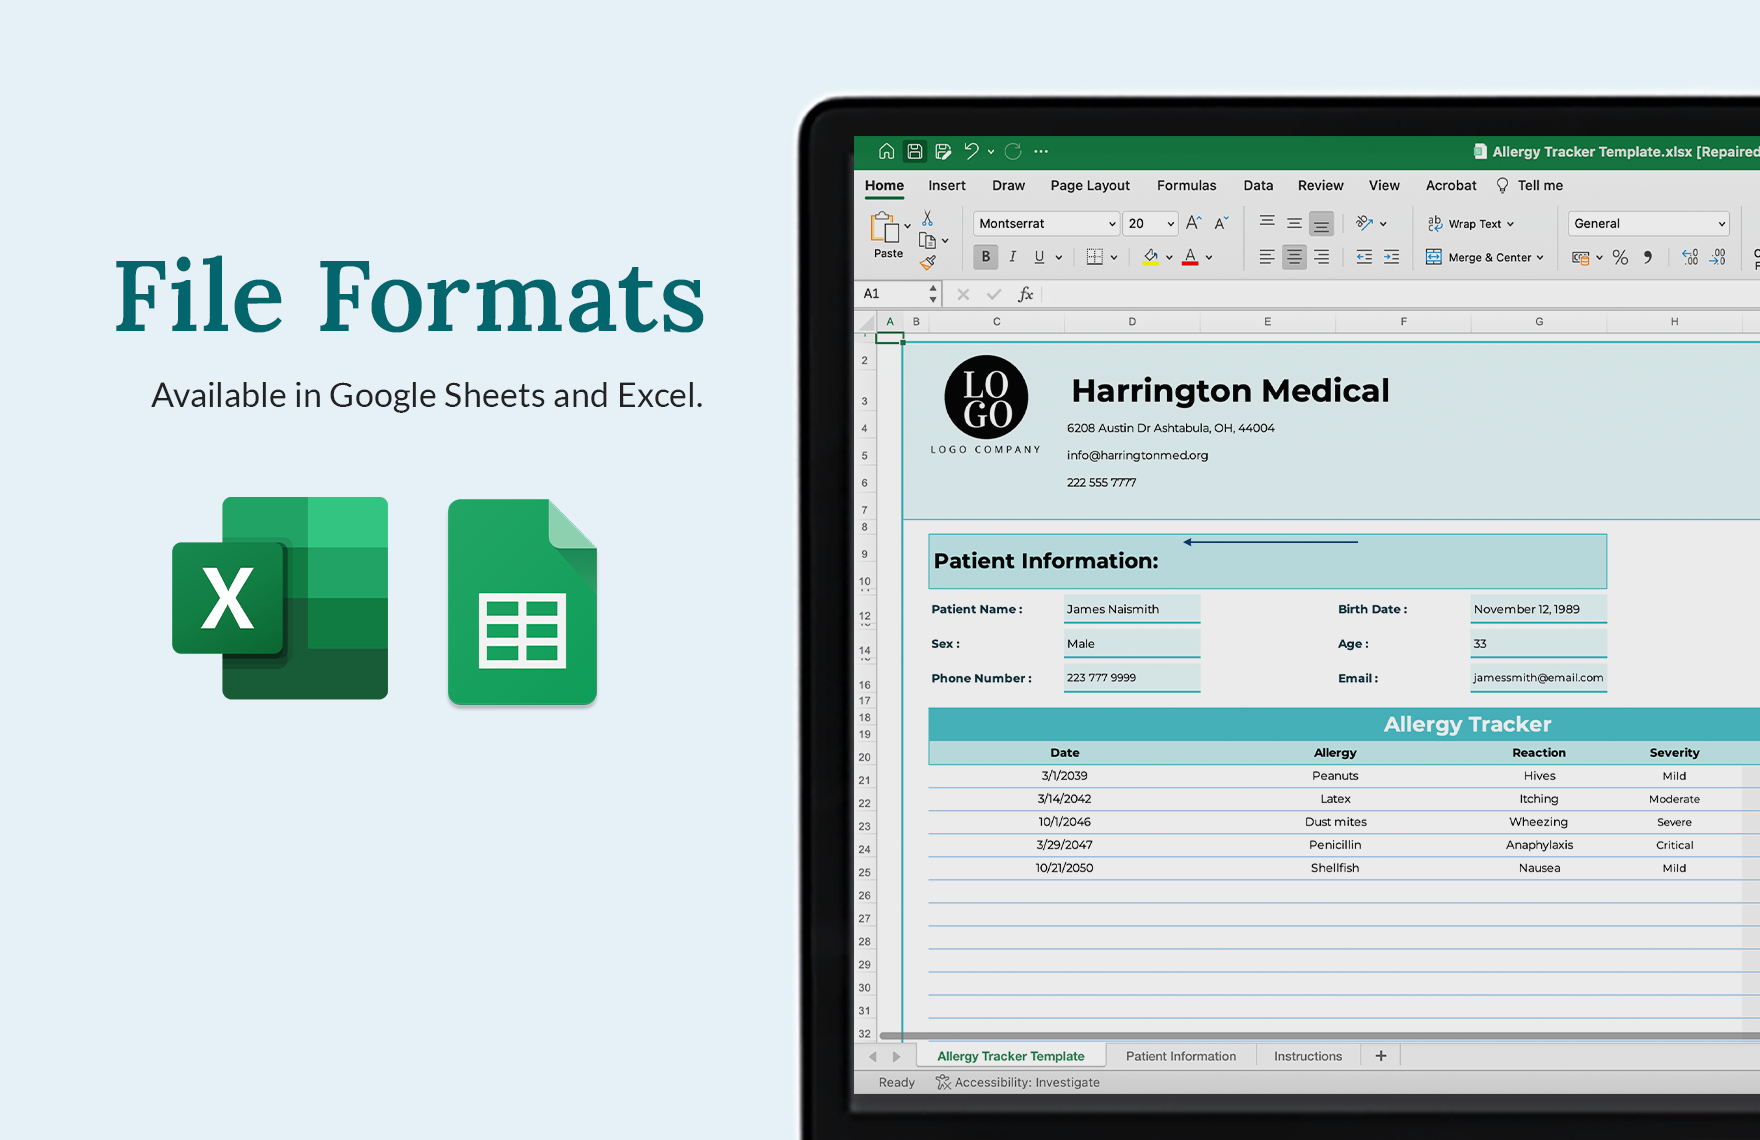This screenshot has height=1140, width=1760.
Task: Add a new sheet with plus button
Action: click(x=1381, y=1056)
